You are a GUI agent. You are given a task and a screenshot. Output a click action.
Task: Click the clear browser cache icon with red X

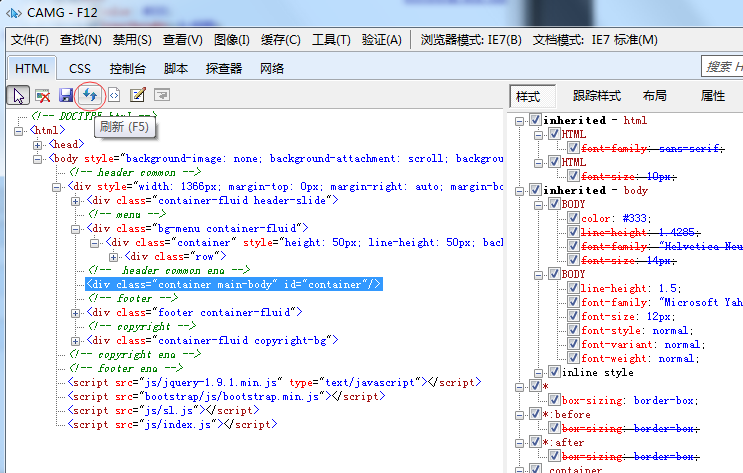[x=43, y=96]
